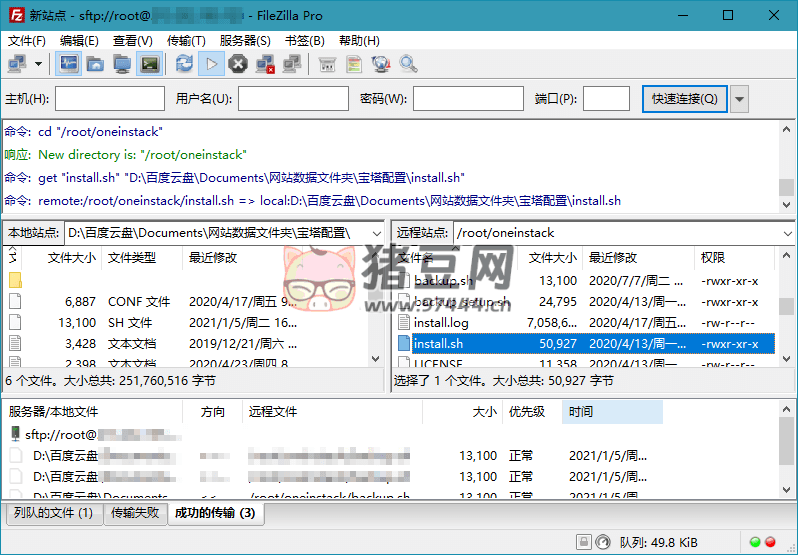The height and width of the screenshot is (555, 798).
Task: Toggle message log display icon
Action: tap(69, 64)
